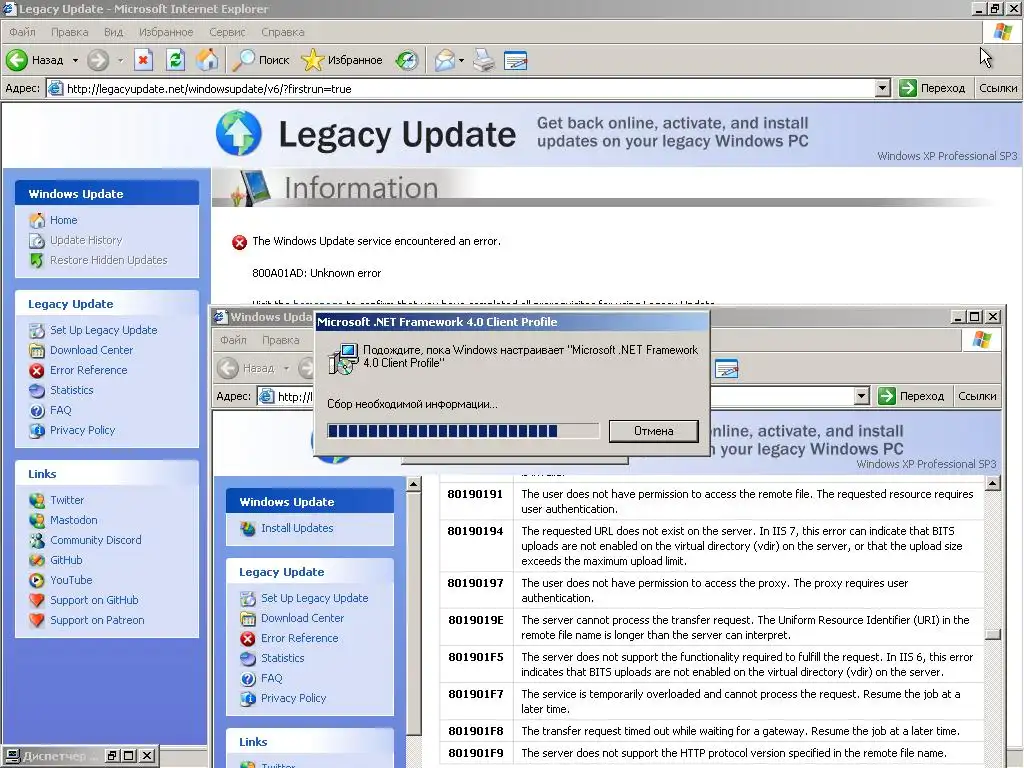Click Mastodon link icon in main sidebar
The image size is (1024, 768).
pos(37,520)
